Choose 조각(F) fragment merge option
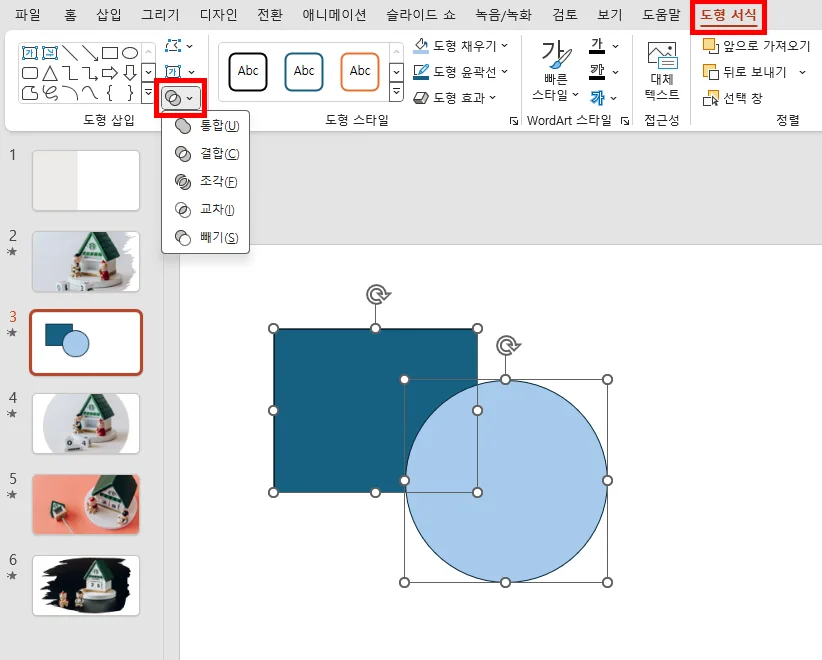This screenshot has width=822, height=660. [x=206, y=181]
